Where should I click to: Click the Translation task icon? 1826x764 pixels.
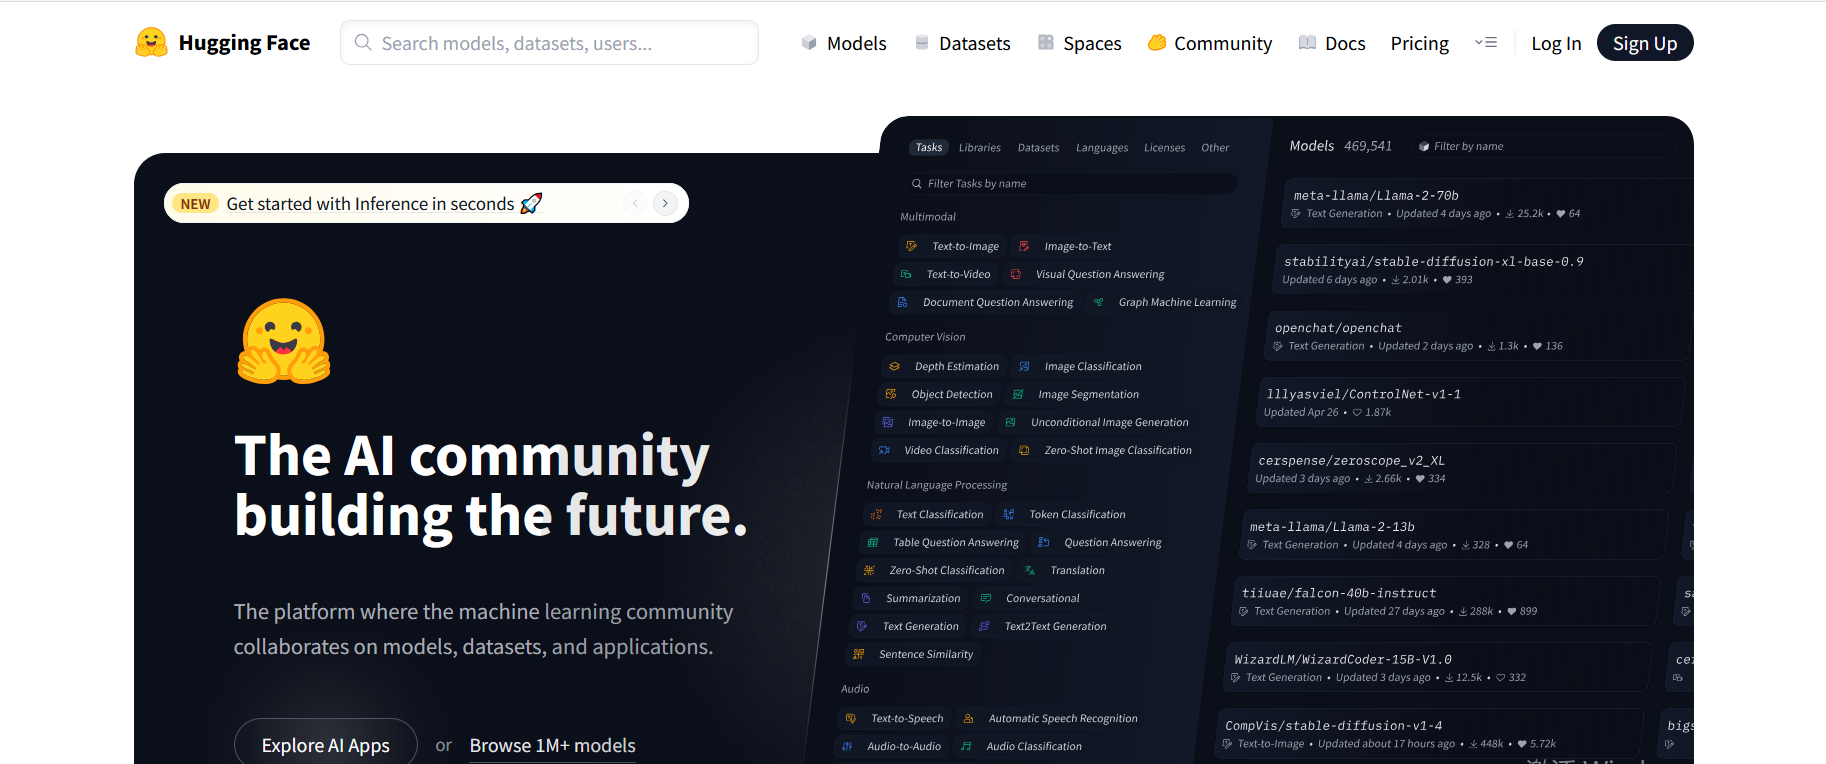coord(1030,570)
